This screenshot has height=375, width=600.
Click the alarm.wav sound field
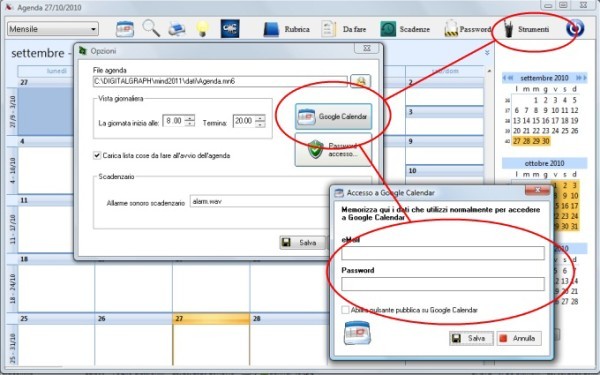coord(260,201)
